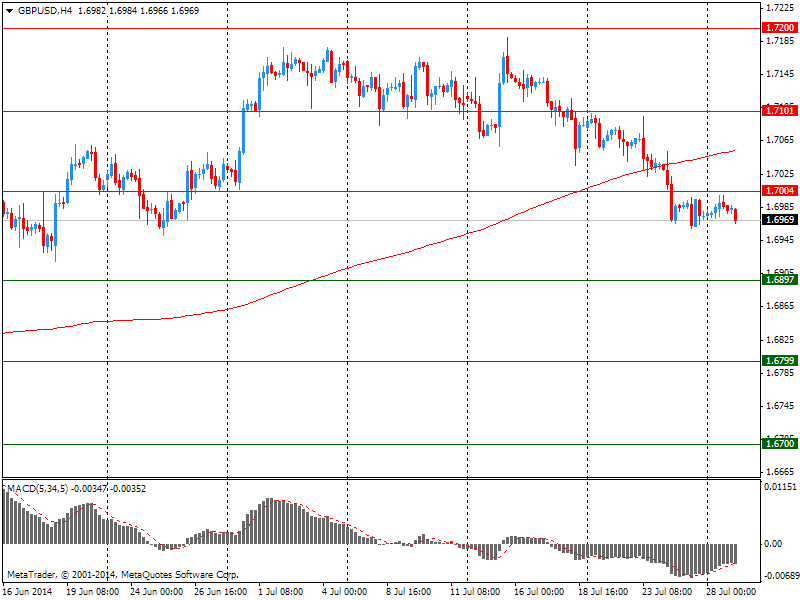Click the MetaTrader copyright notice text
This screenshot has height=600, width=800.
123,575
